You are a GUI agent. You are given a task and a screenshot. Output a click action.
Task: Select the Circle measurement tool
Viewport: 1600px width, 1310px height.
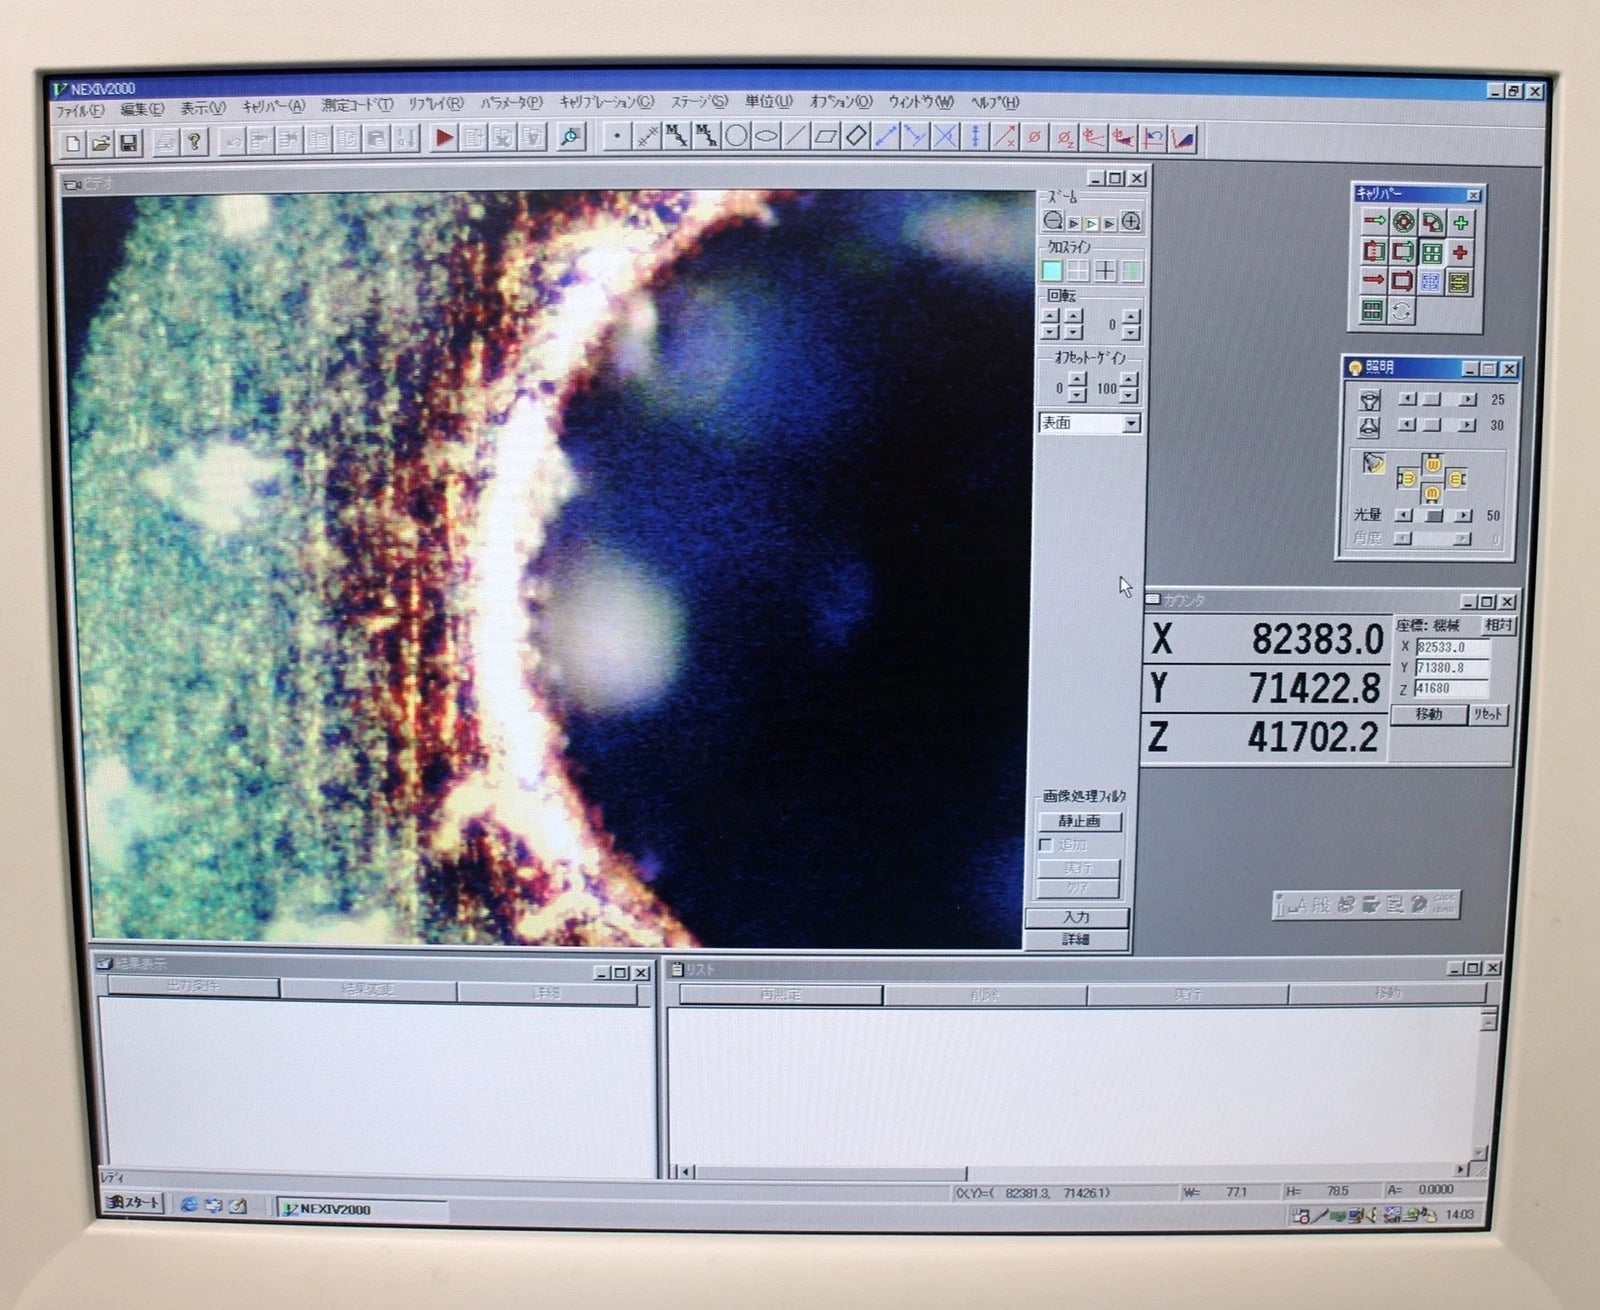tap(736, 135)
